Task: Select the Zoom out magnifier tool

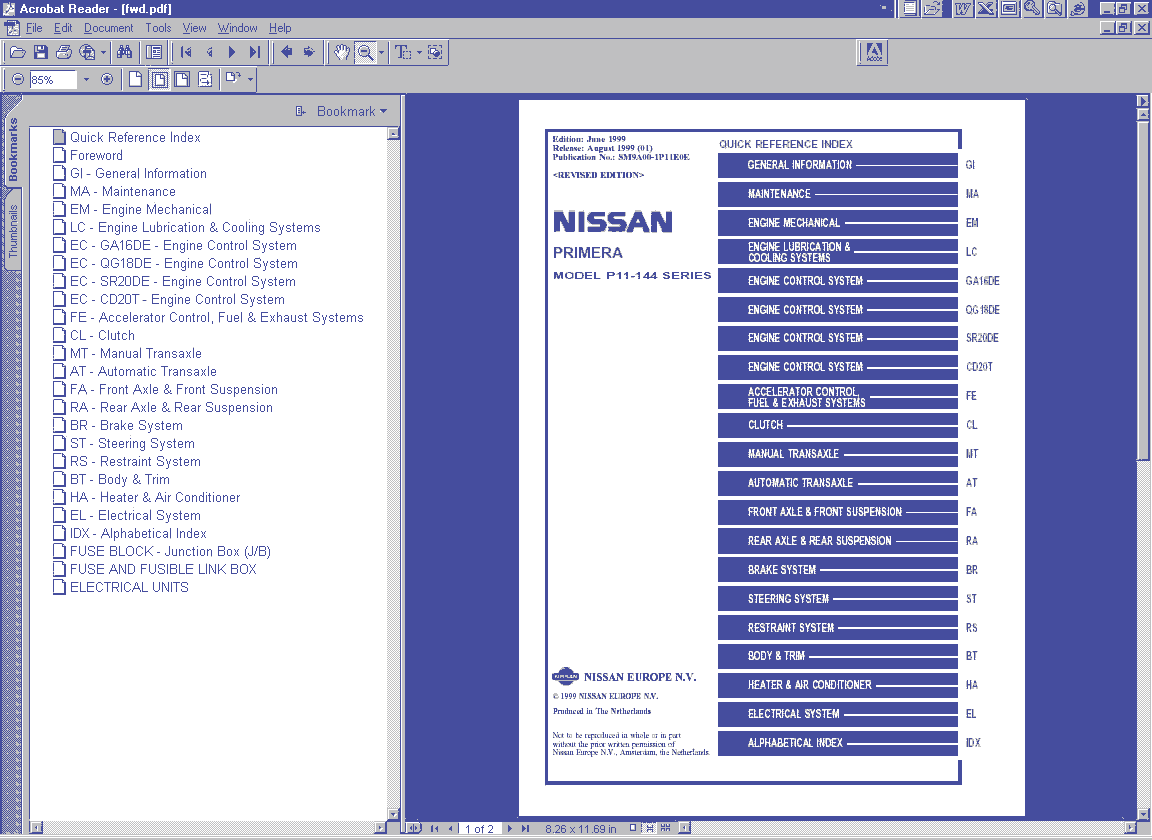Action: [x=365, y=52]
